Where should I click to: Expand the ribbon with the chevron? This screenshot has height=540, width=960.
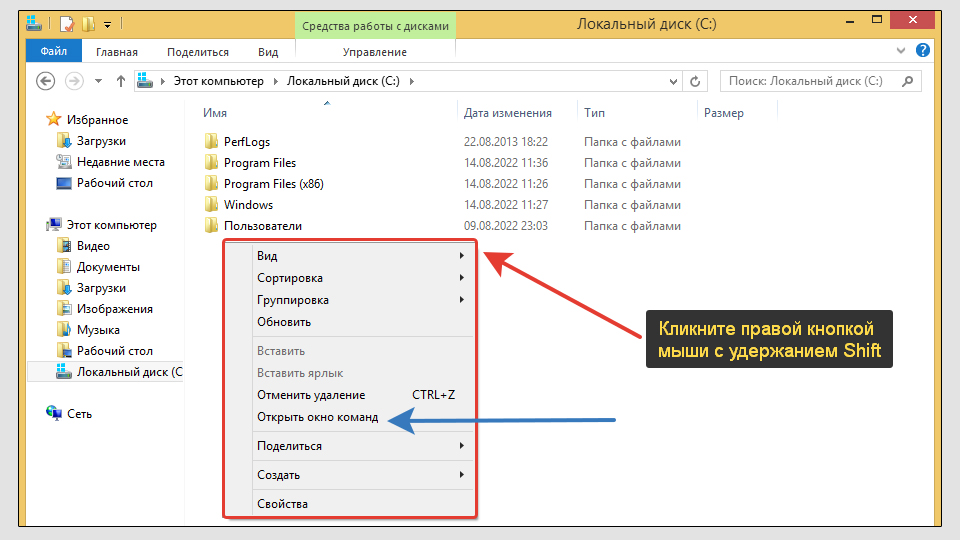(902, 50)
